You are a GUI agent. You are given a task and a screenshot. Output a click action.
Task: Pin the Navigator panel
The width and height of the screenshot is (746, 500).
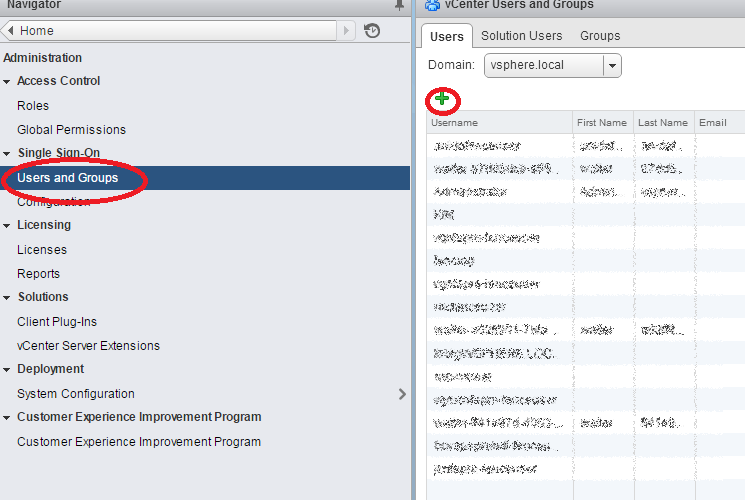point(400,5)
